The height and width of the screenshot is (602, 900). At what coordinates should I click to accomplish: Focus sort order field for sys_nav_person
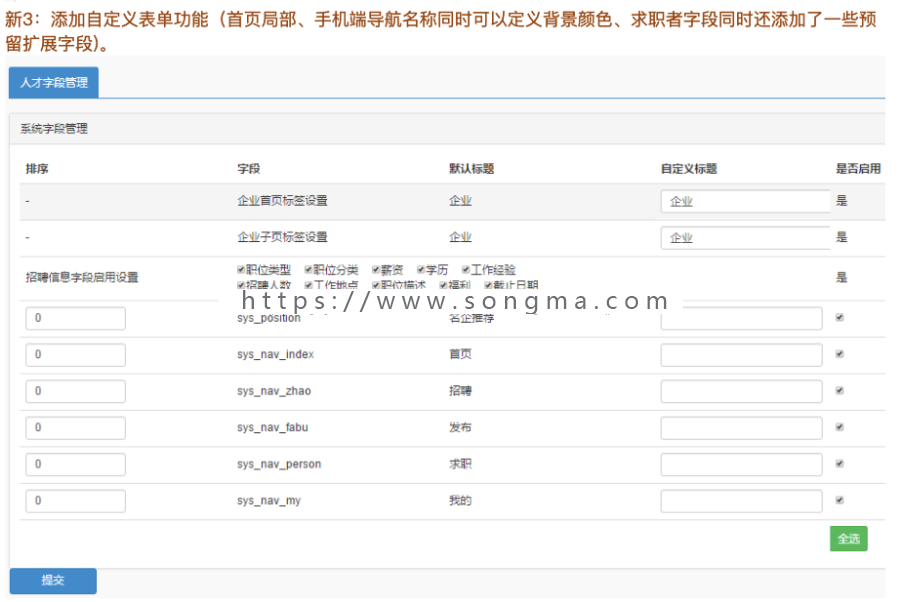click(75, 464)
